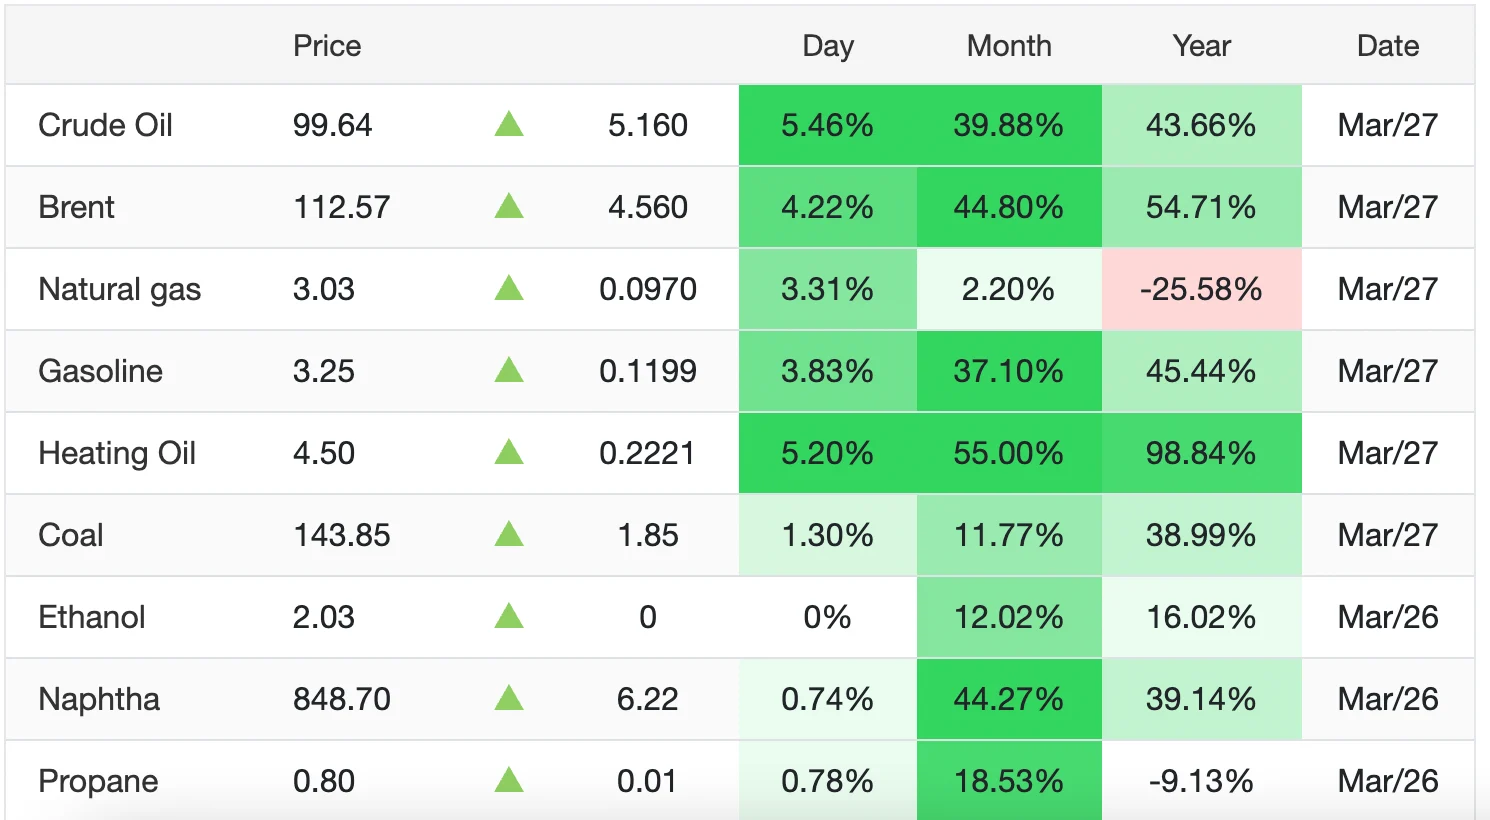Sort table by Month column header
The width and height of the screenshot is (1490, 820).
(1008, 46)
